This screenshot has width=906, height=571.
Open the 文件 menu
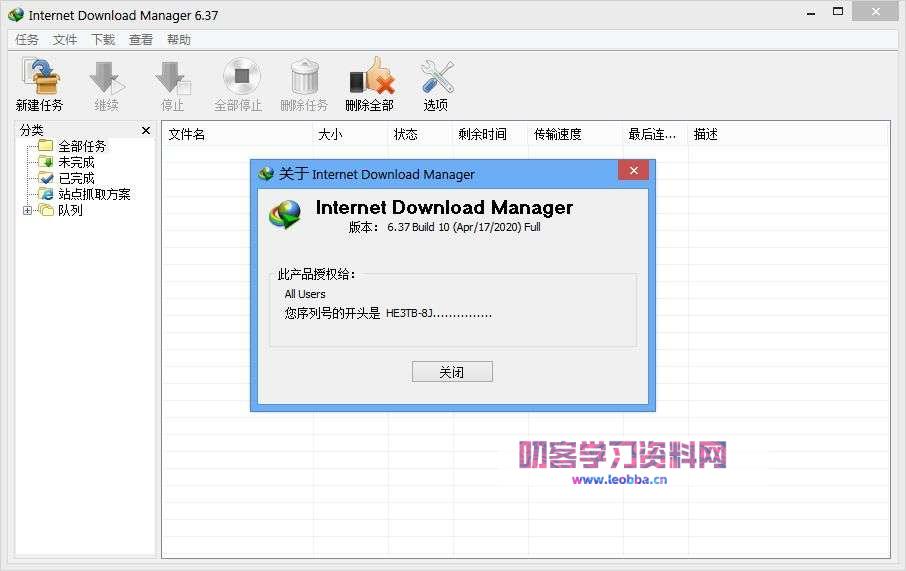pyautogui.click(x=65, y=40)
